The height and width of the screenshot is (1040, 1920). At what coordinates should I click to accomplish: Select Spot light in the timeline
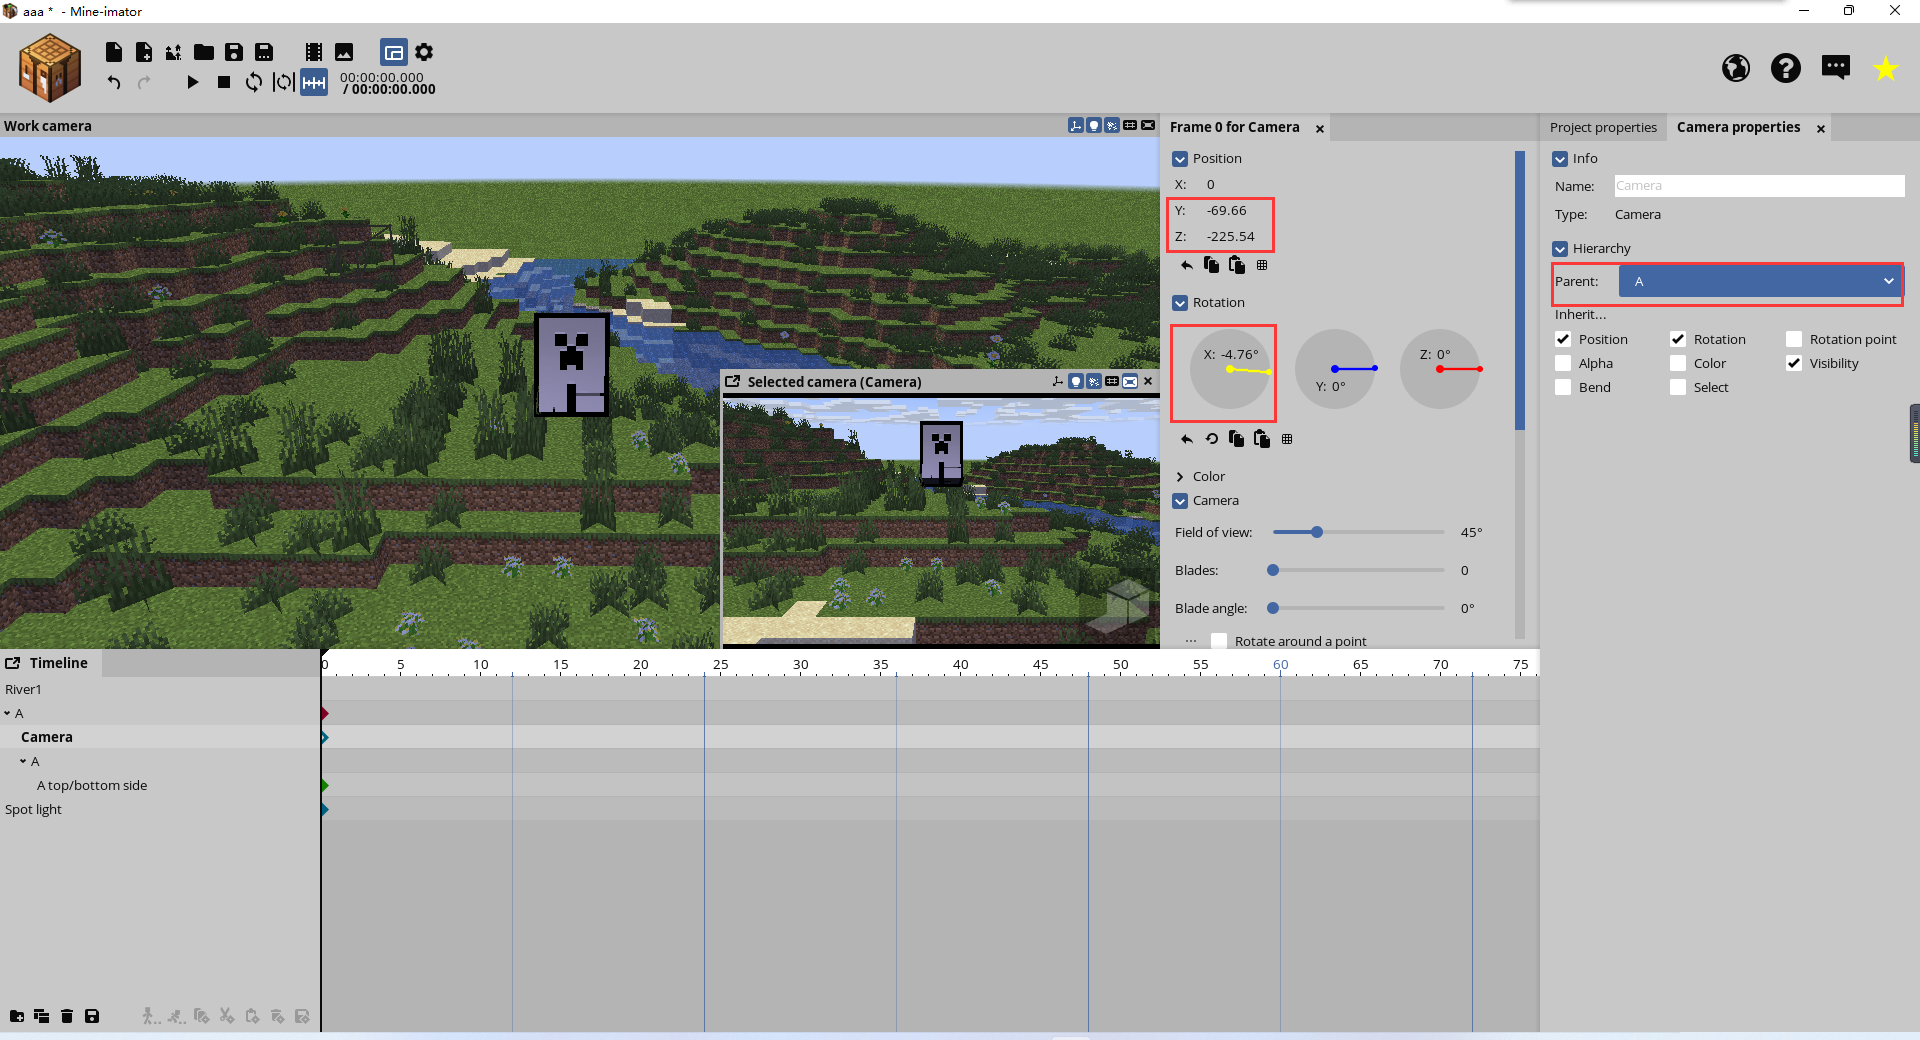click(x=33, y=810)
